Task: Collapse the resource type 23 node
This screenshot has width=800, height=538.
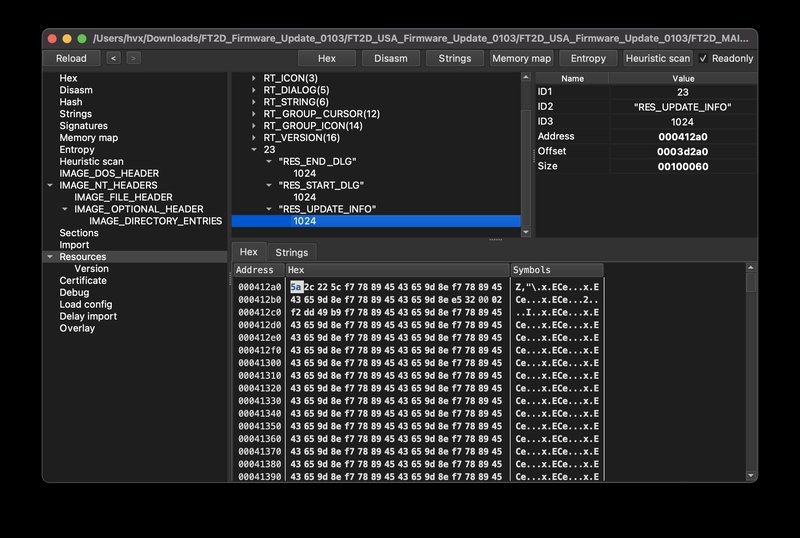Action: tap(254, 150)
